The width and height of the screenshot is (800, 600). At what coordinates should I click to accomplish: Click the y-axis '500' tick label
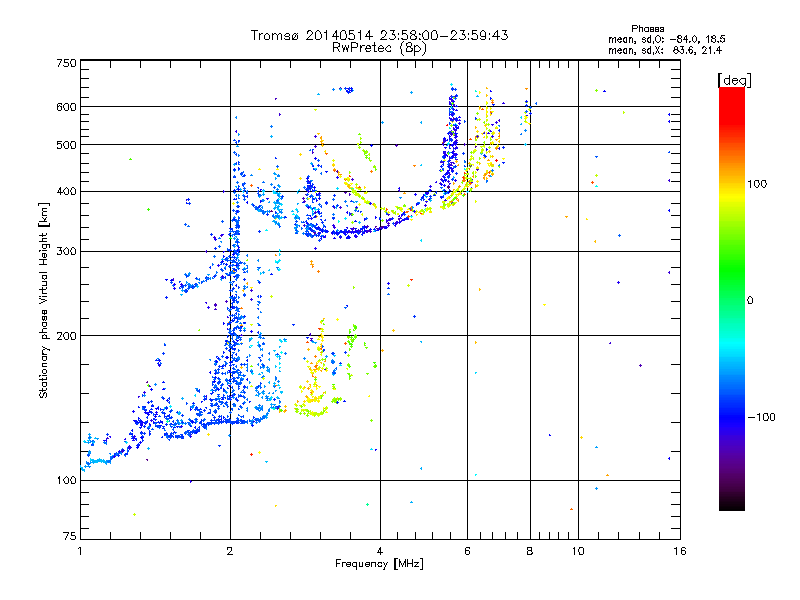66,145
